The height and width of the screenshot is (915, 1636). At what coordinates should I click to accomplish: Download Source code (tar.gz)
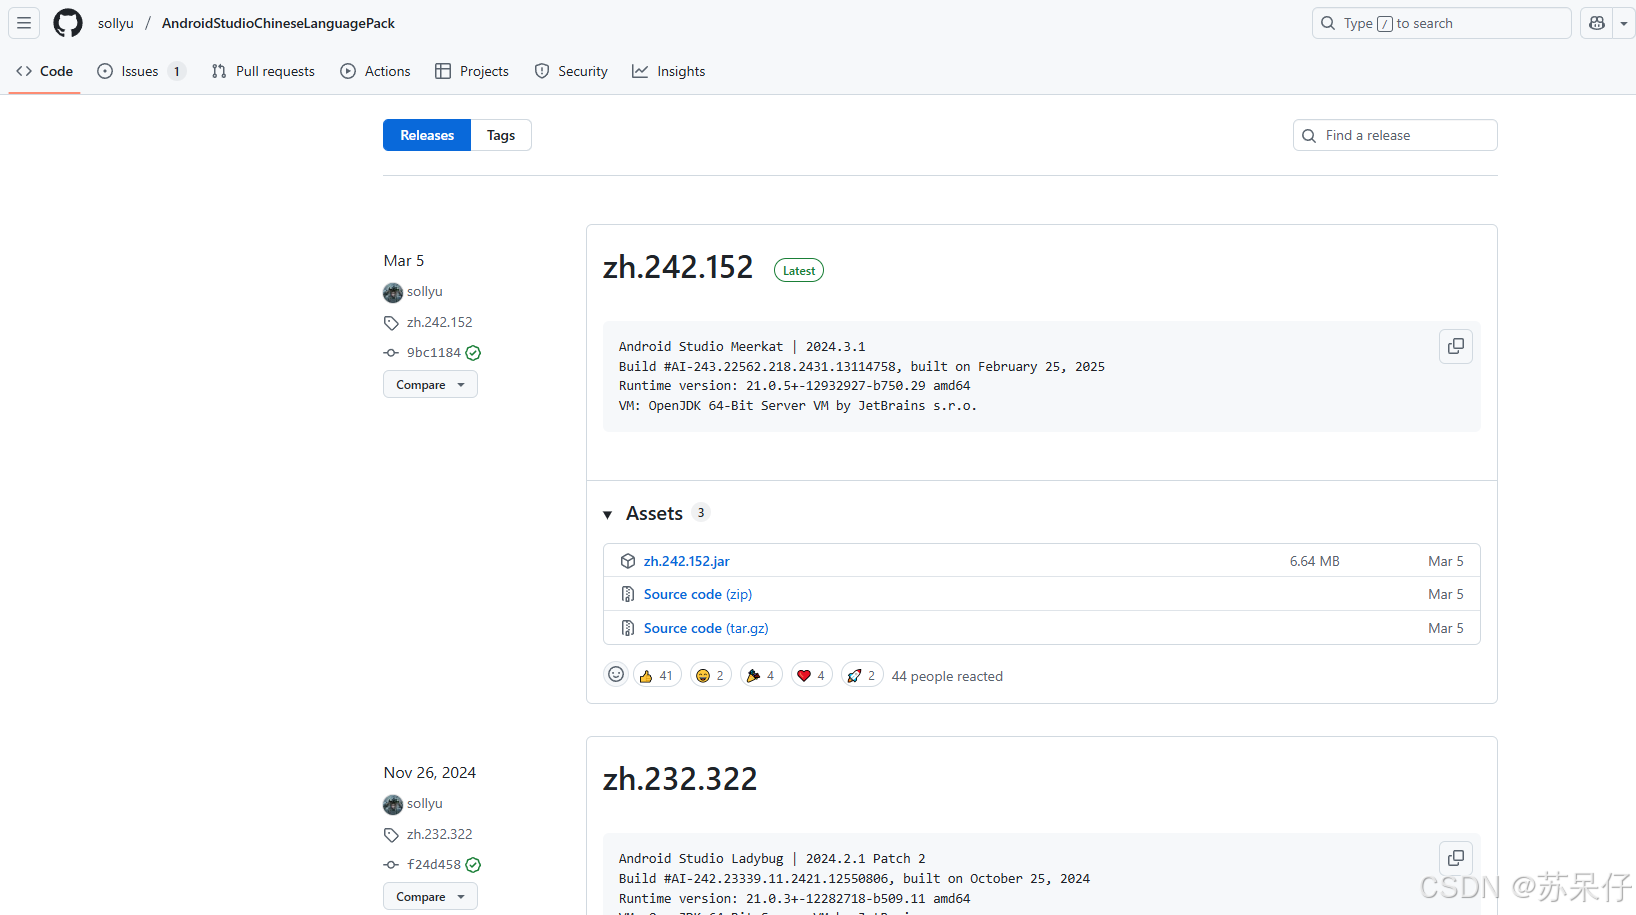706,628
